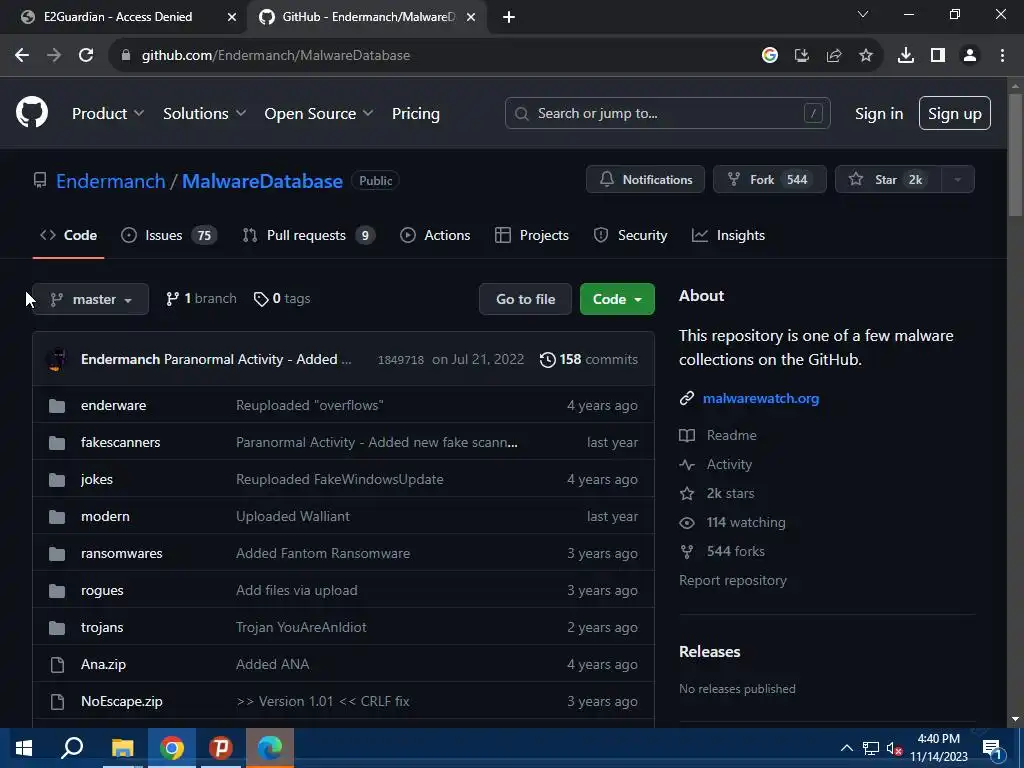Viewport: 1024px width, 768px height.
Task: Open Chrome three-dot menu
Action: pyautogui.click(x=1002, y=55)
